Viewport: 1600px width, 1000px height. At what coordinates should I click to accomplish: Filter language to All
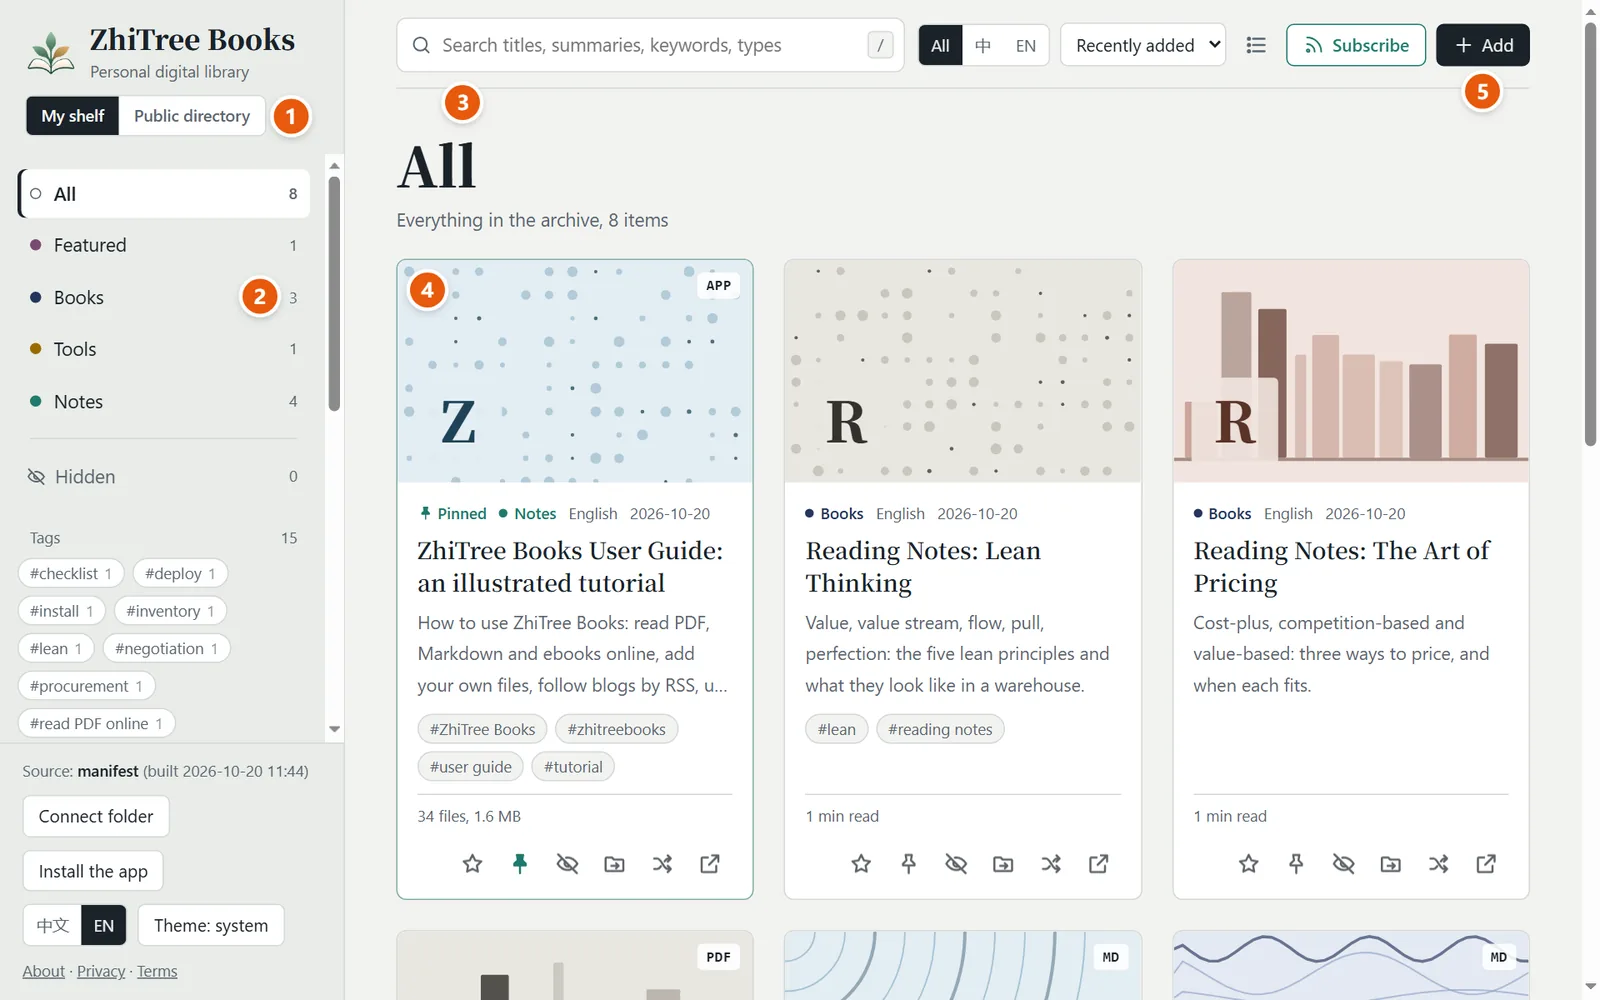pos(940,45)
